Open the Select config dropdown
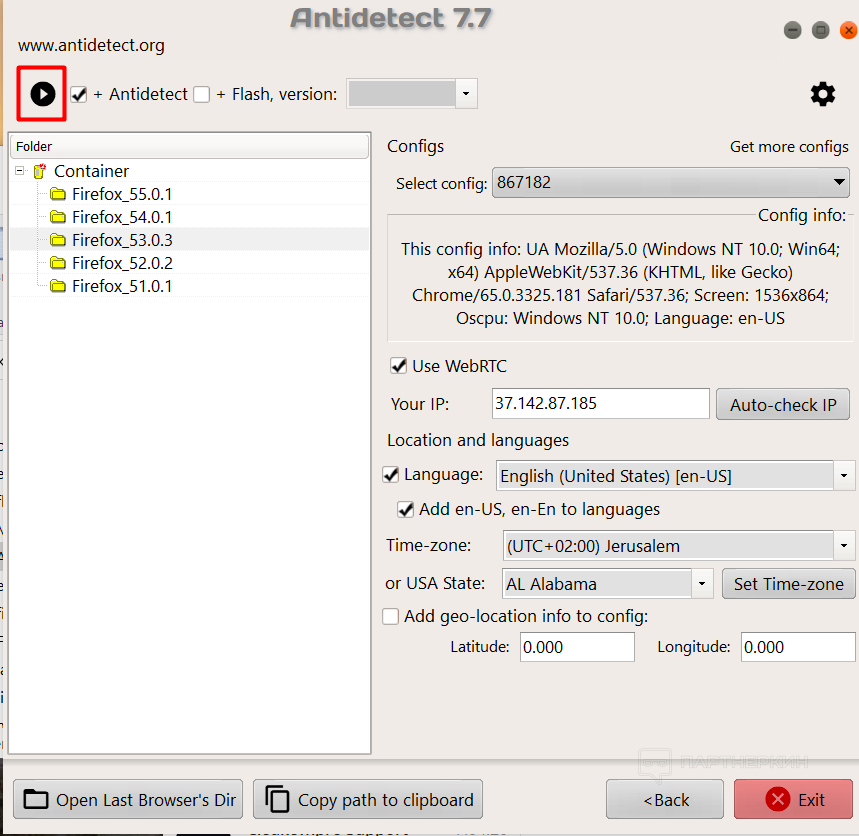The image size is (859, 836). [x=671, y=182]
